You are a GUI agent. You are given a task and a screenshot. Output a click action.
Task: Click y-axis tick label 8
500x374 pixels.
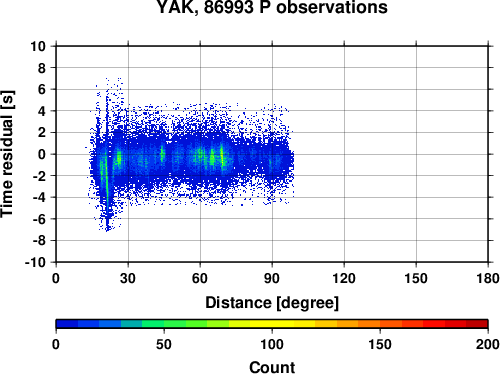(x=42, y=68)
